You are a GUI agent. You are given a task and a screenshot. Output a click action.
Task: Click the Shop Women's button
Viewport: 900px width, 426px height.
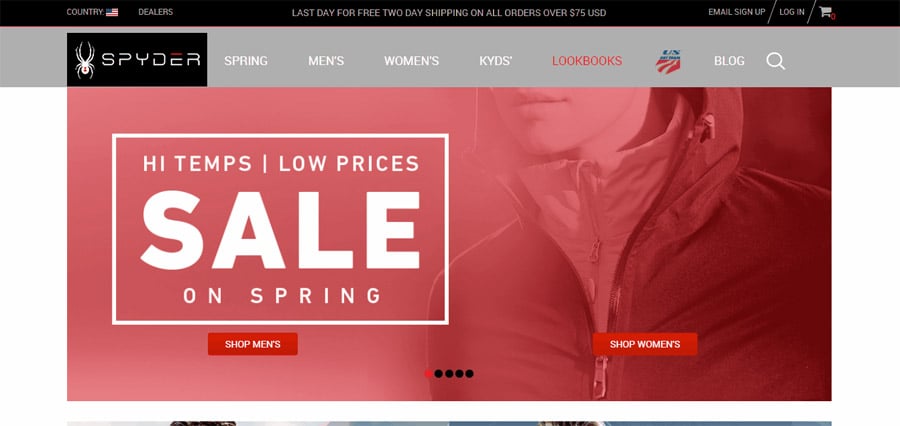point(645,344)
